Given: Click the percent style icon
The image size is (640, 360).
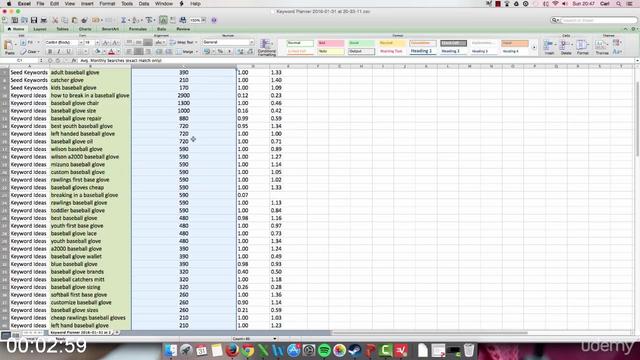Looking at the screenshot, I should coord(220,51).
